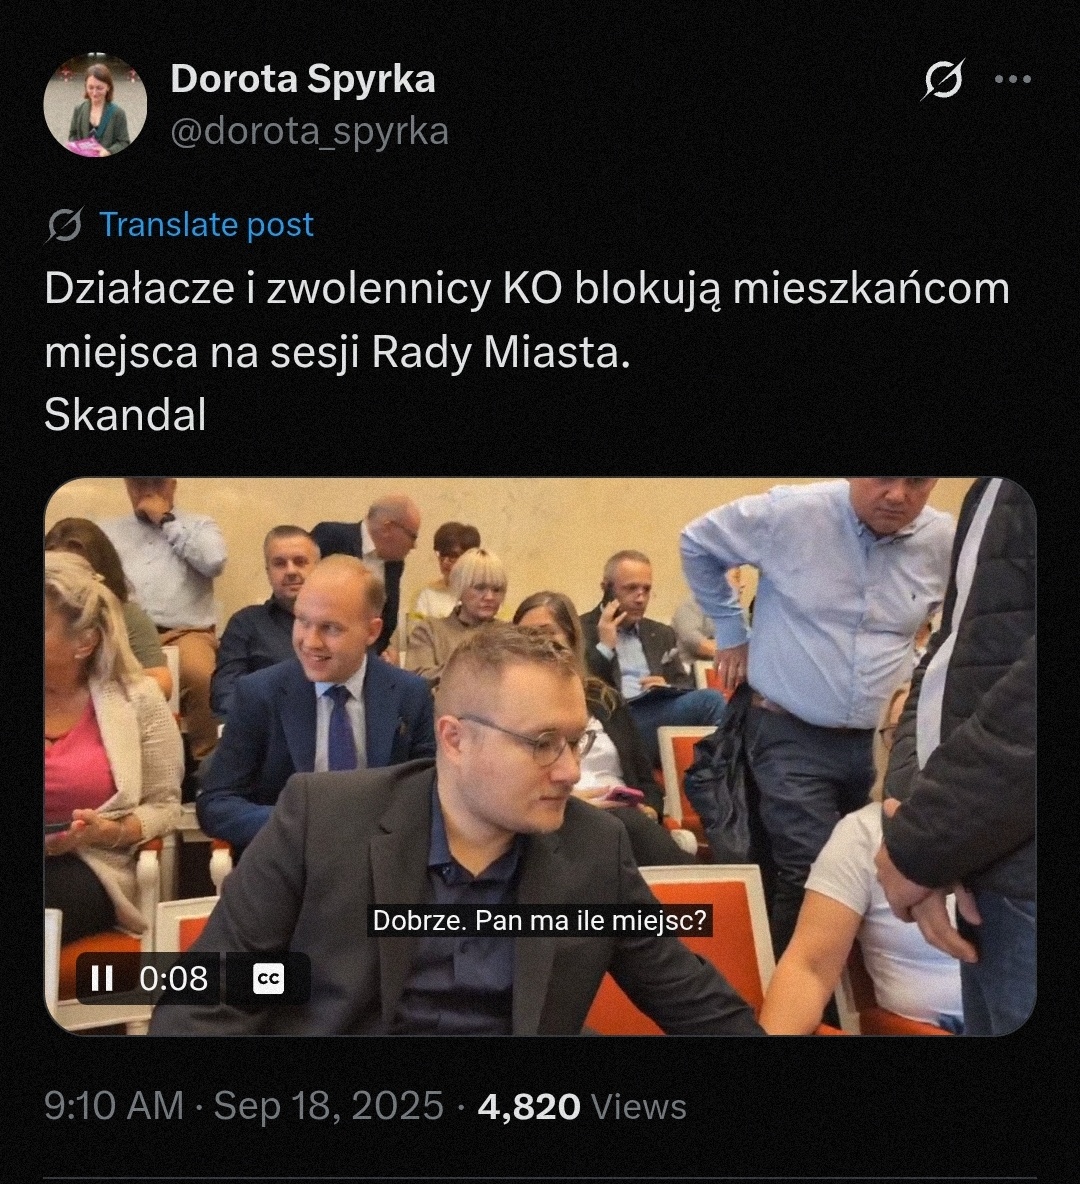Open post permalink via 9:10 AM timestamp
The height and width of the screenshot is (1184, 1080).
(x=114, y=1106)
